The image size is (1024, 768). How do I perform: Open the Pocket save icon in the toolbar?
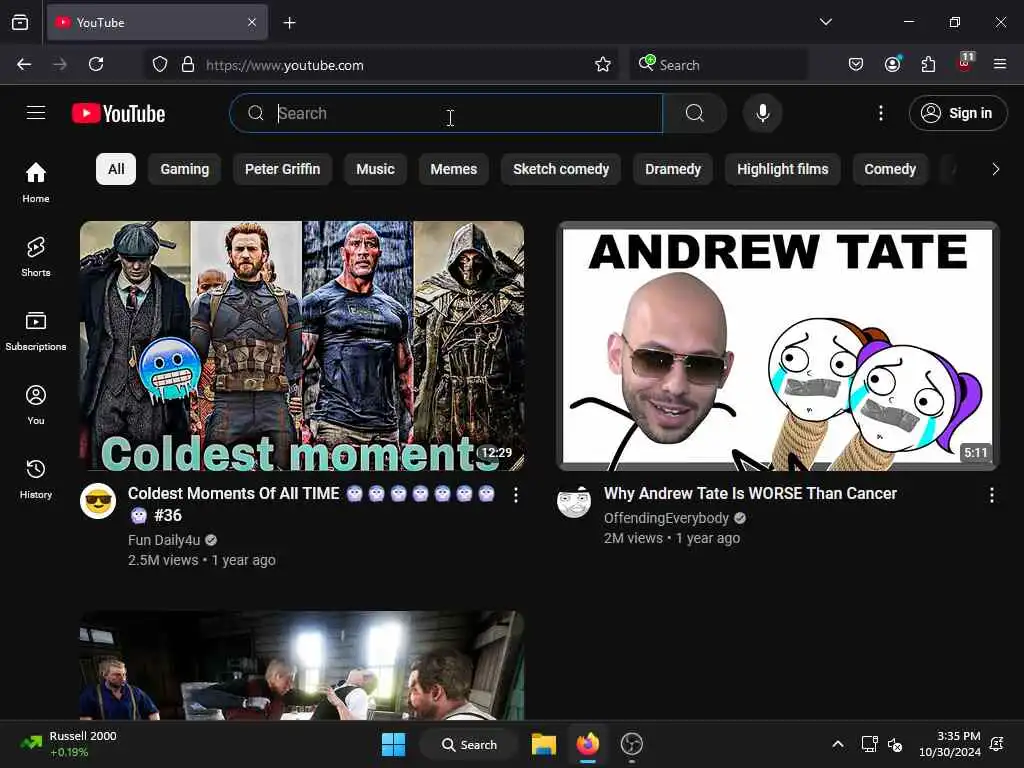point(856,64)
